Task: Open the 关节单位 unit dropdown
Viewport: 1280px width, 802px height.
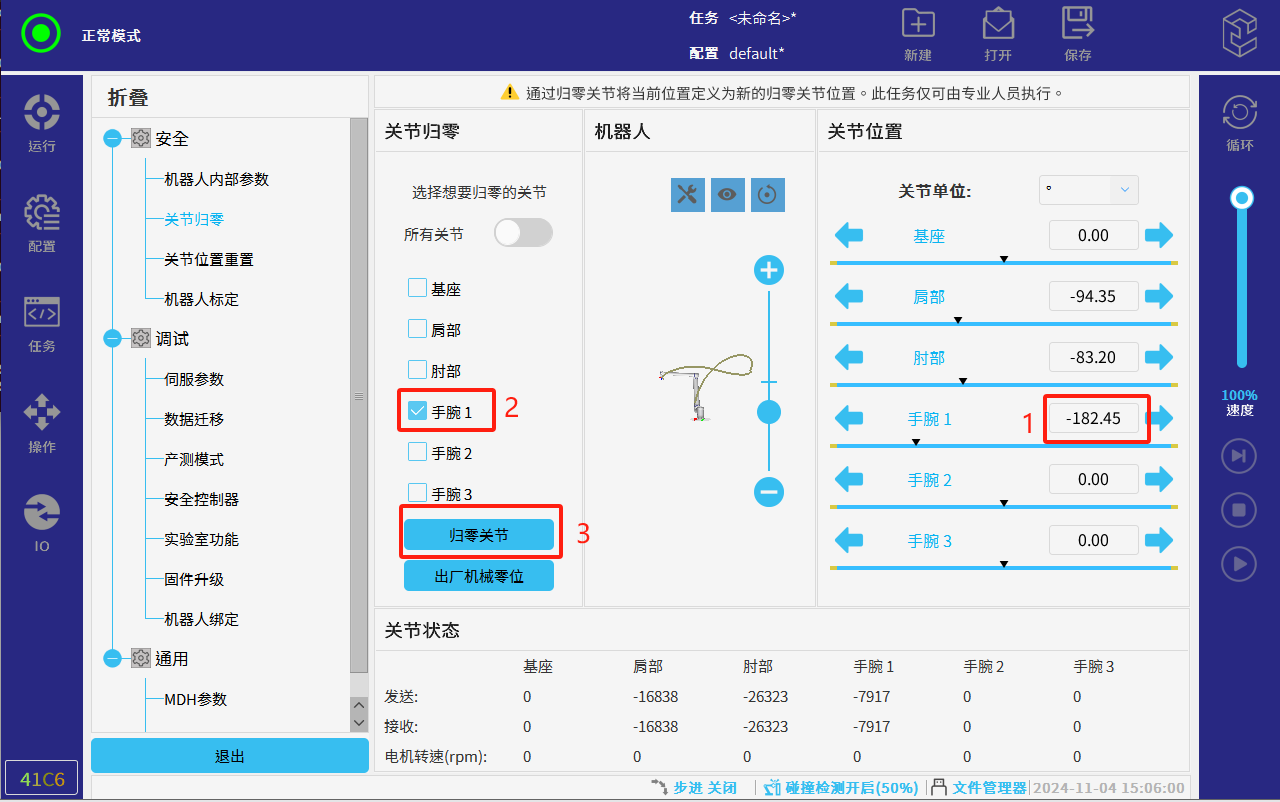Action: [1088, 190]
